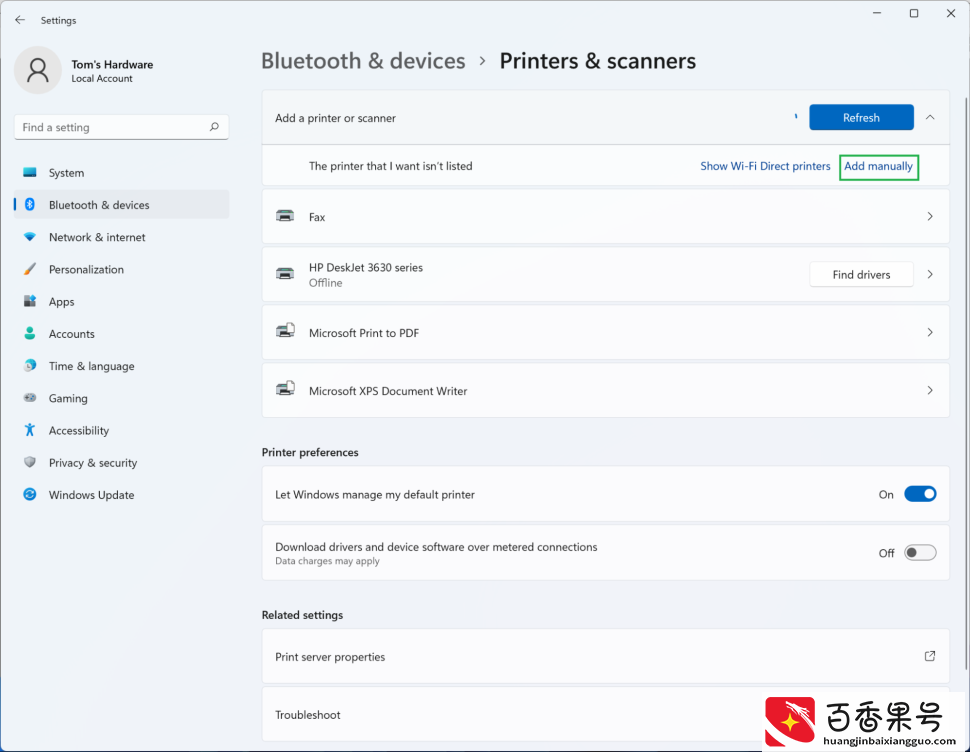This screenshot has width=970, height=752.
Task: Open Personalization settings
Action: 122,269
